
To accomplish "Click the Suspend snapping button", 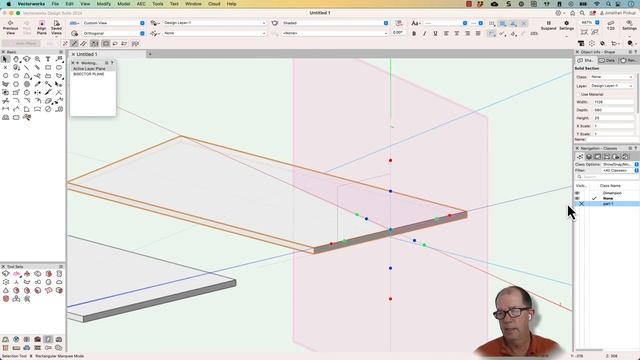I will (x=548, y=25).
